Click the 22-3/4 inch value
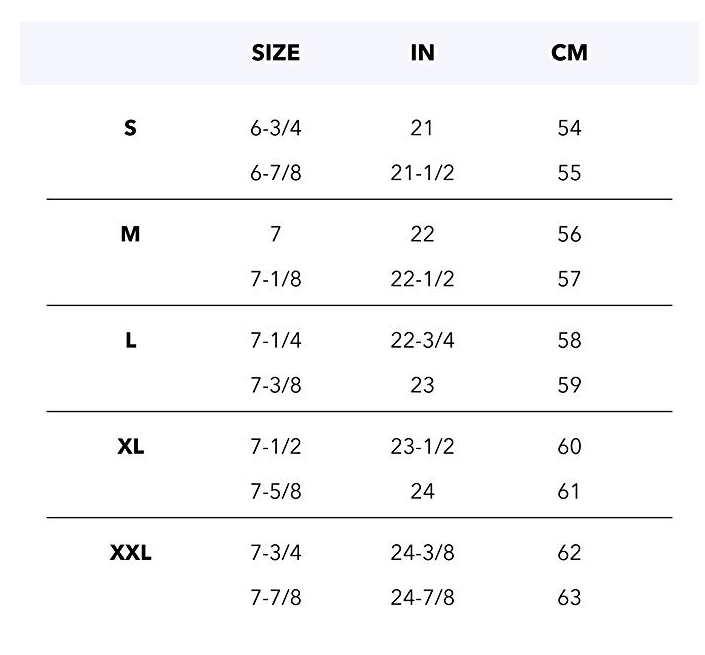Screen dimensions: 705x655 pyautogui.click(x=422, y=340)
